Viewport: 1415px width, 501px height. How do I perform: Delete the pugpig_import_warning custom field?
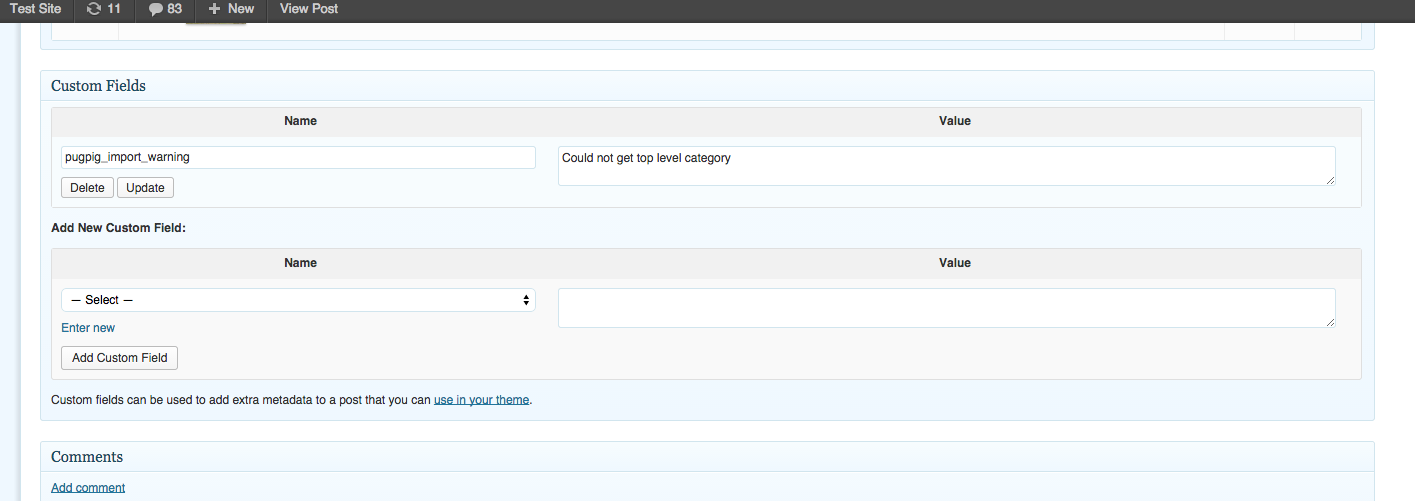[87, 188]
